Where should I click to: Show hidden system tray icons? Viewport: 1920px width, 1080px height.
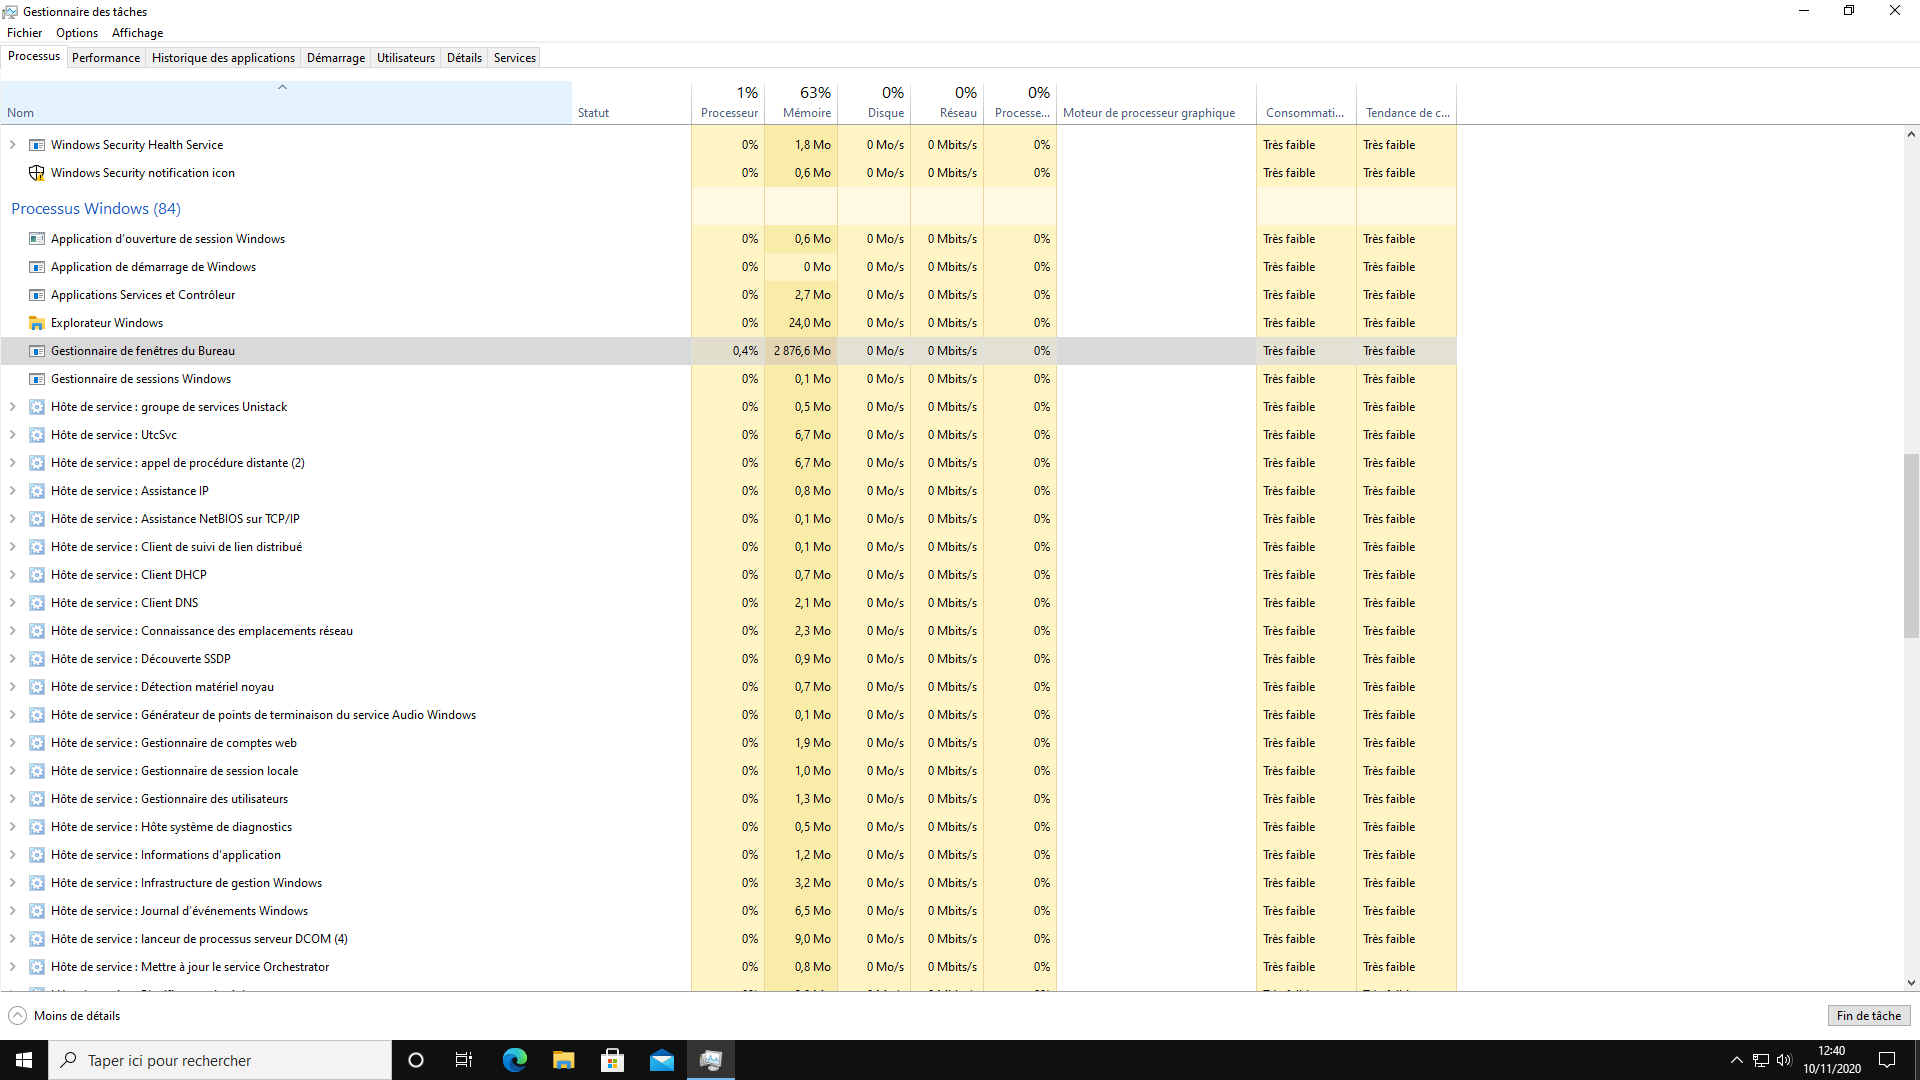click(1737, 1060)
